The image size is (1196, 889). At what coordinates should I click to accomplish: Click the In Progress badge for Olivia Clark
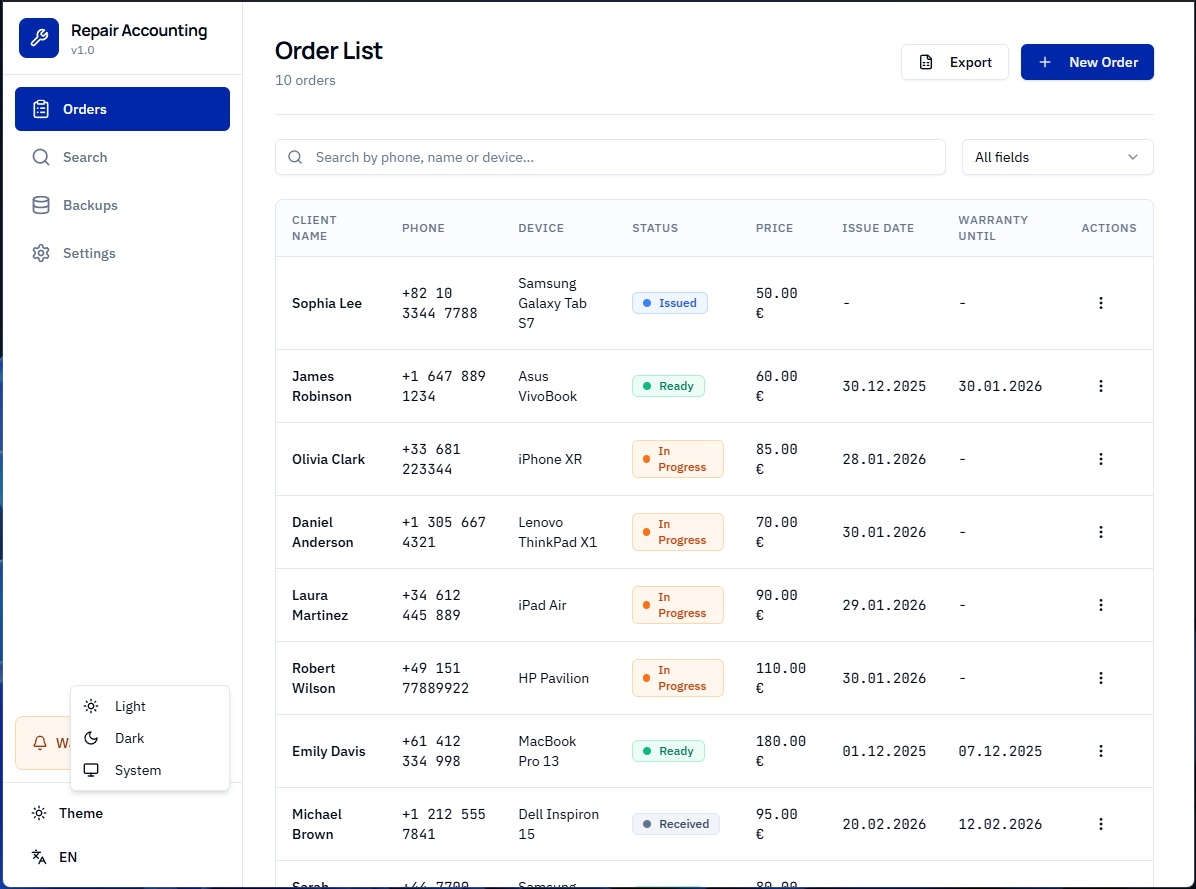click(677, 459)
